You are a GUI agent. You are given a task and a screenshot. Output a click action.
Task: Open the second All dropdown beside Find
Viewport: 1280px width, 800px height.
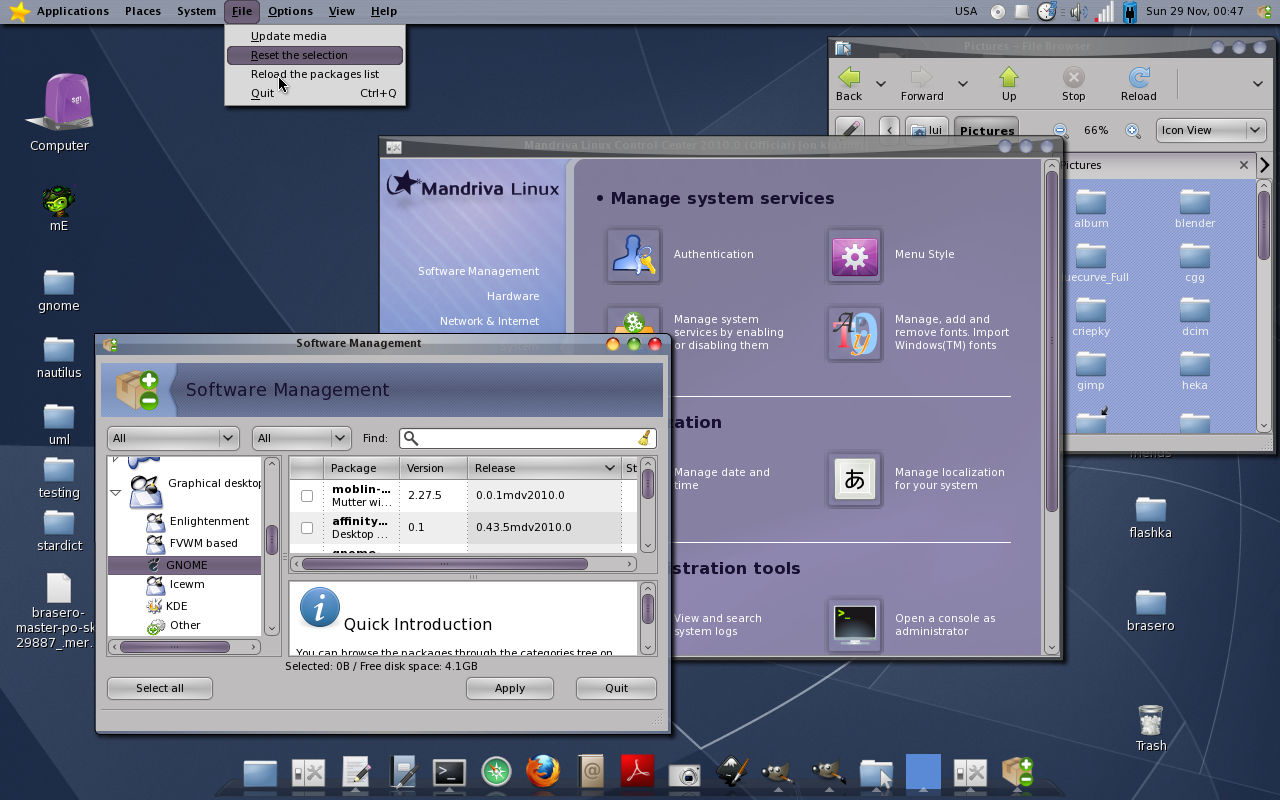tap(301, 438)
